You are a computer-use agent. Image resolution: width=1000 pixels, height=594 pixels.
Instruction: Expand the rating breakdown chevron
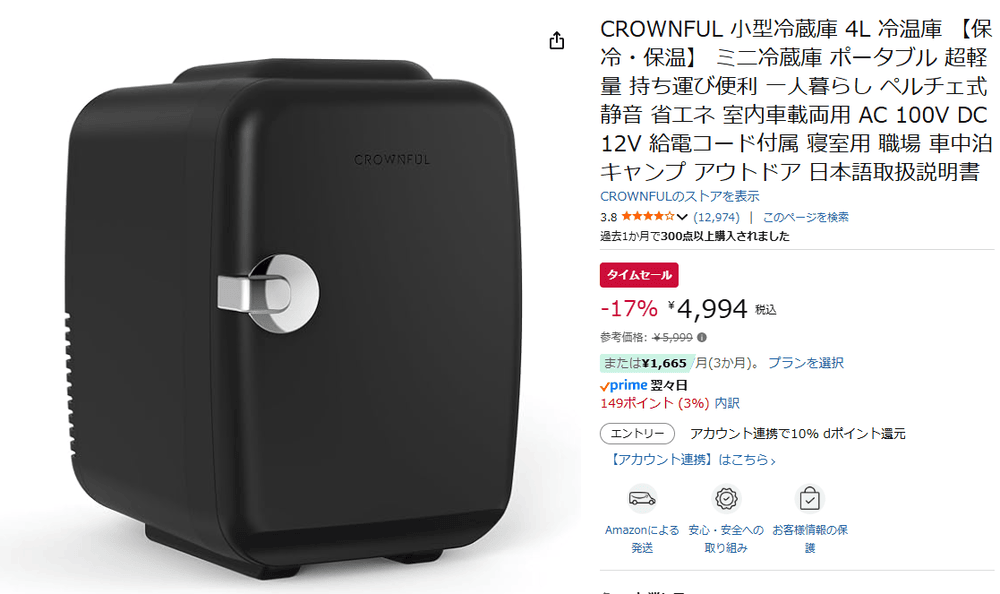[x=682, y=217]
